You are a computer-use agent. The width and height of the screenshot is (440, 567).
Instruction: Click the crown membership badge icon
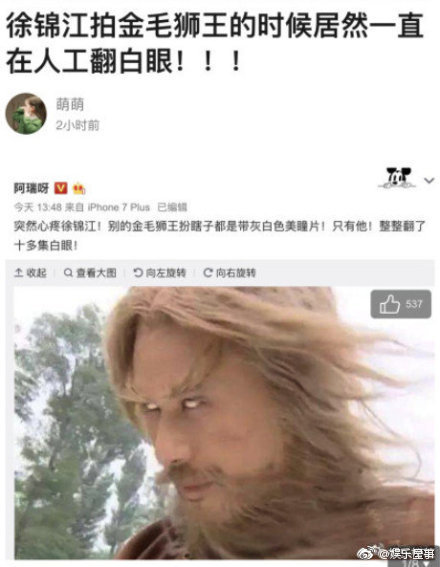(x=79, y=188)
